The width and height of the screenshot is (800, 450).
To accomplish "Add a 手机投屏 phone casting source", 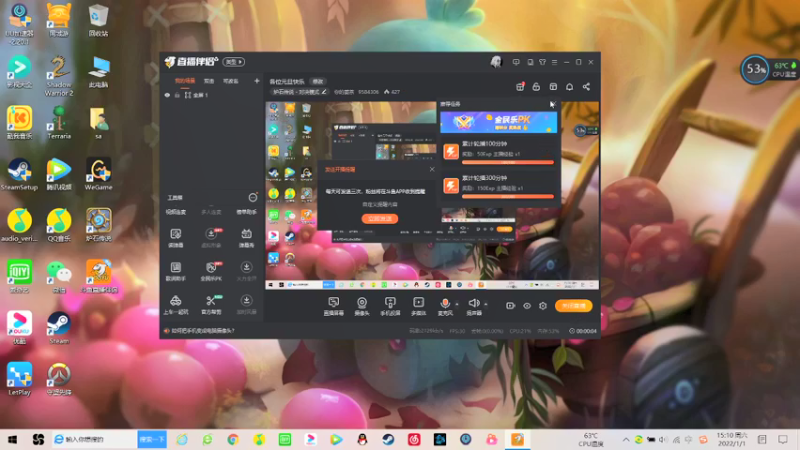I will click(390, 306).
